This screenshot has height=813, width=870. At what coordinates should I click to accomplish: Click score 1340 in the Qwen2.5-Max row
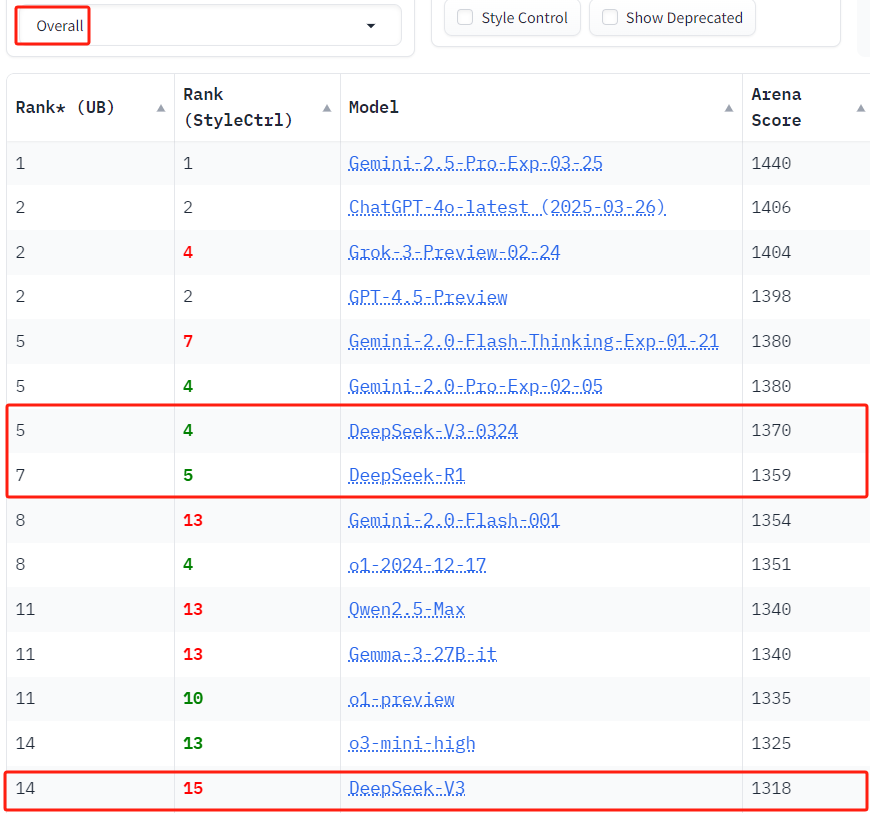(x=771, y=609)
